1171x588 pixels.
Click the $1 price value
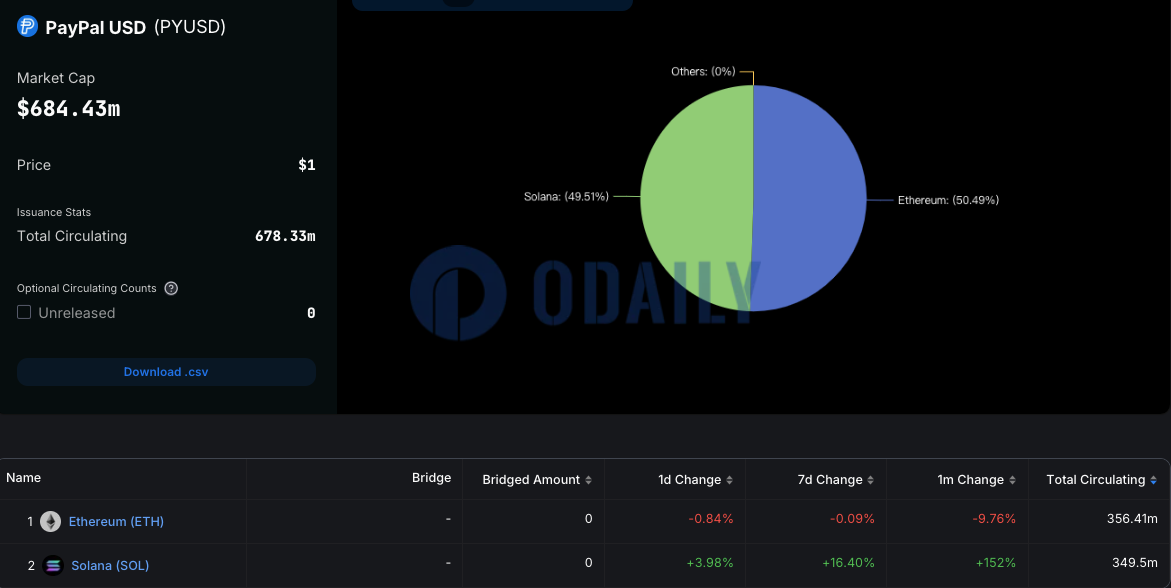click(307, 165)
